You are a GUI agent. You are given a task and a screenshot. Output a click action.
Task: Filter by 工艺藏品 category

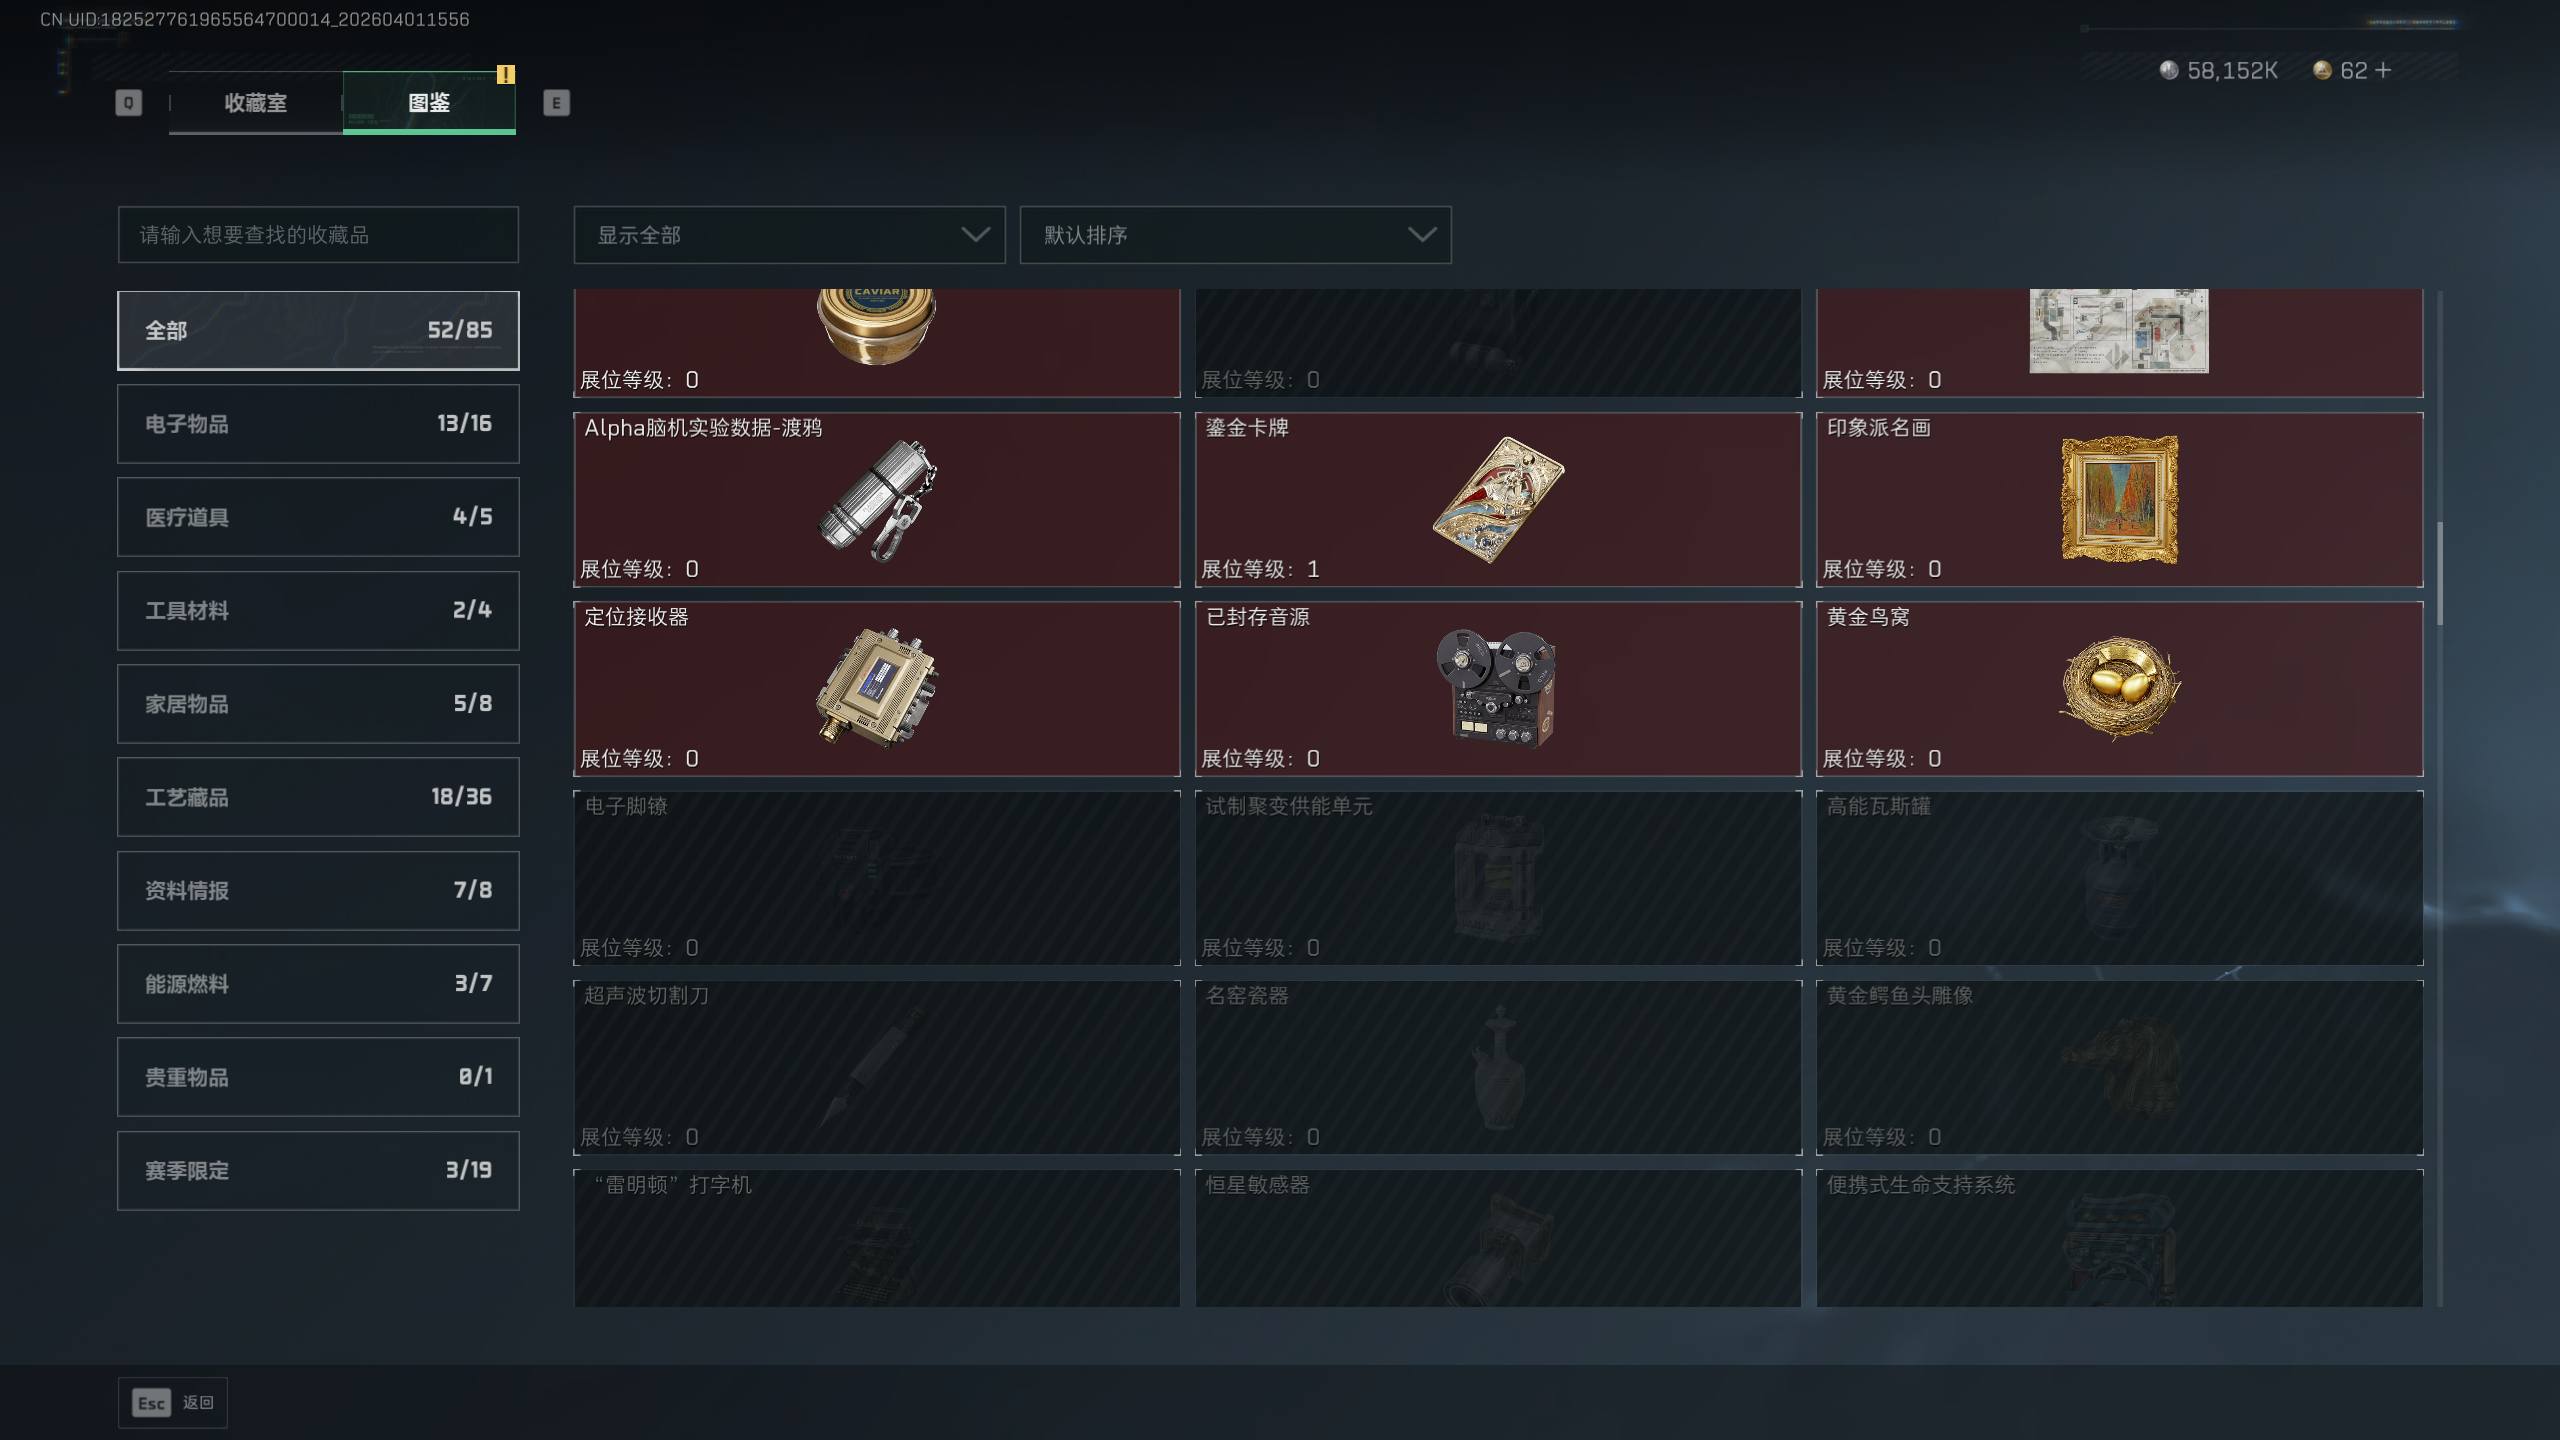(318, 797)
